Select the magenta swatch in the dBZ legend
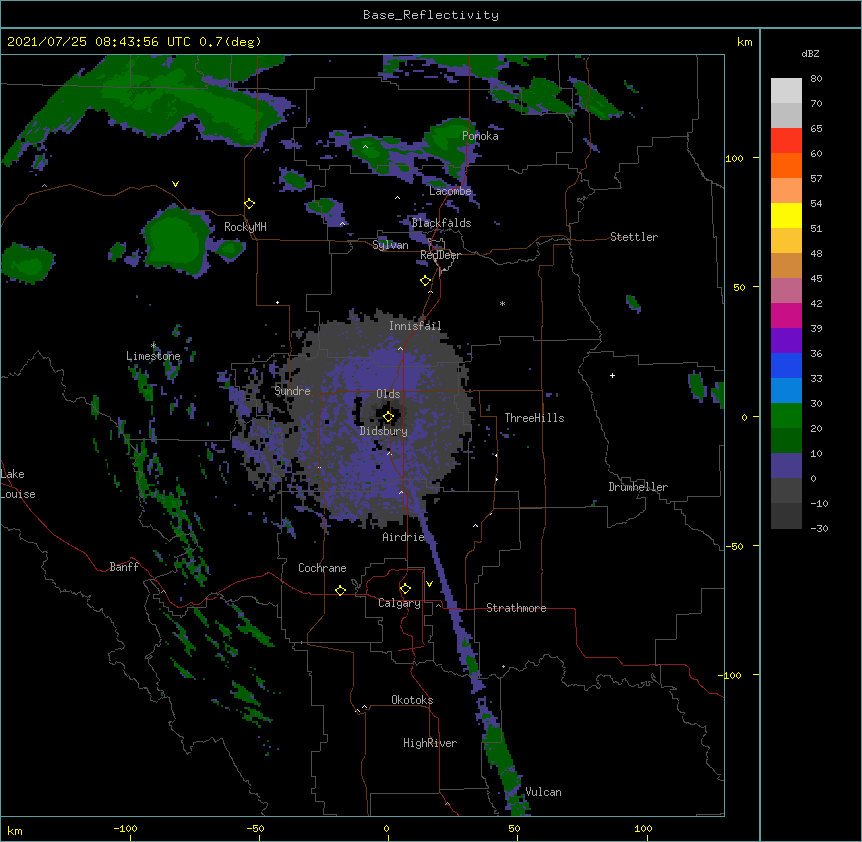862x842 pixels. [x=786, y=315]
